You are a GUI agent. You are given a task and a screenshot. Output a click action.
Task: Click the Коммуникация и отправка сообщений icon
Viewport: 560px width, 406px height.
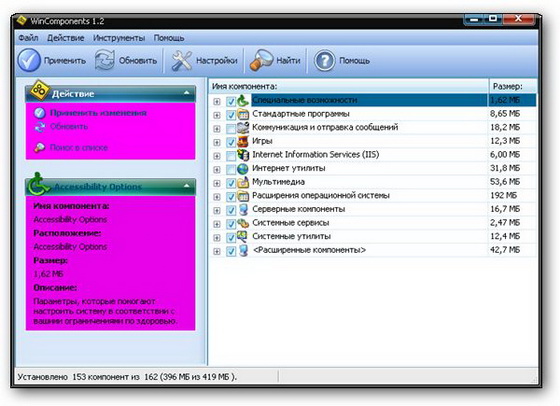tap(243, 127)
